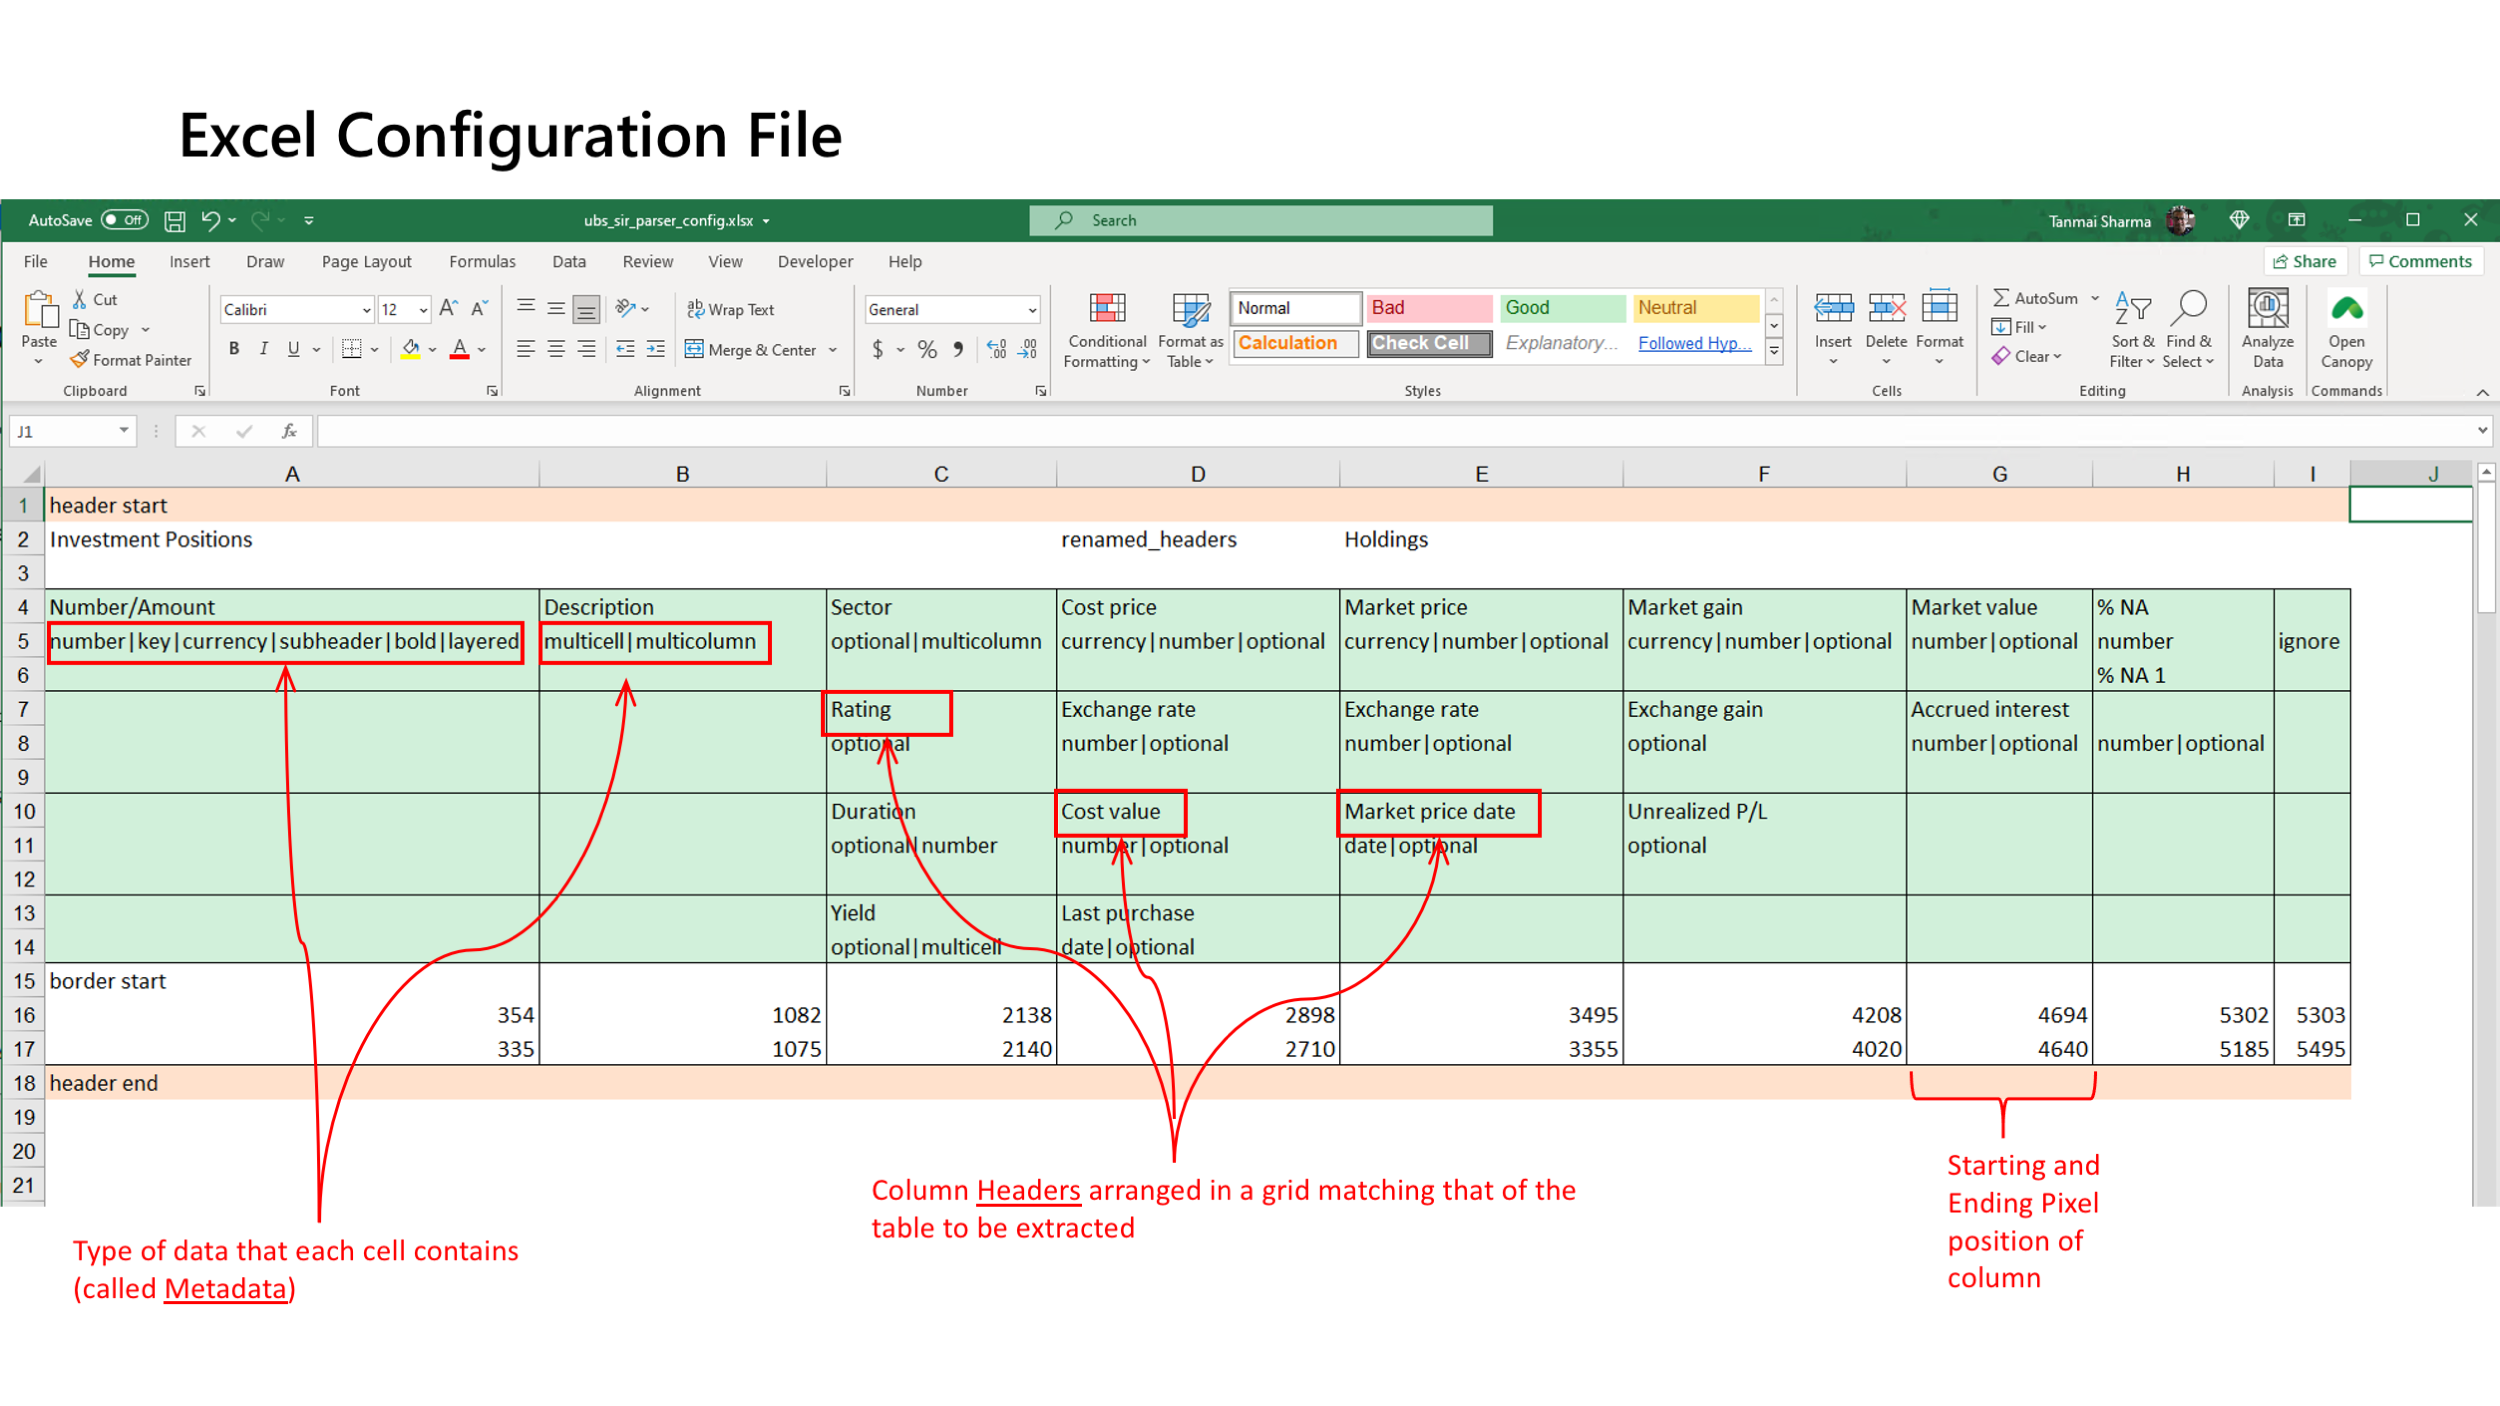The height and width of the screenshot is (1406, 2500).
Task: Switch to the Page Layout tab
Action: tap(366, 262)
